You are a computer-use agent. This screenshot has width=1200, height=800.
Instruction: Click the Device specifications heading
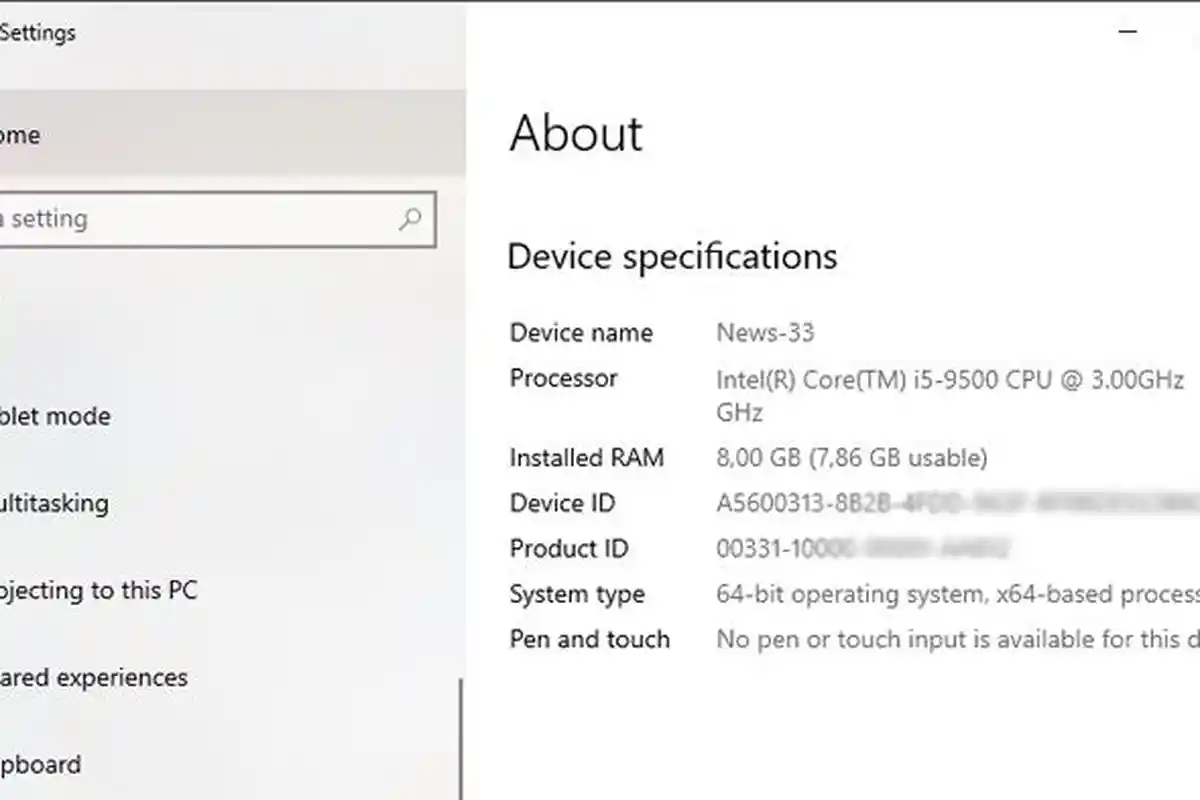point(673,256)
